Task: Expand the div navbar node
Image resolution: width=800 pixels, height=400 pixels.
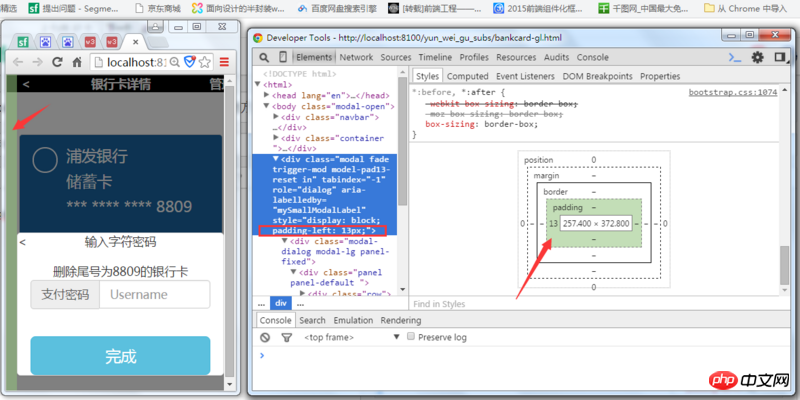Action: [277, 117]
